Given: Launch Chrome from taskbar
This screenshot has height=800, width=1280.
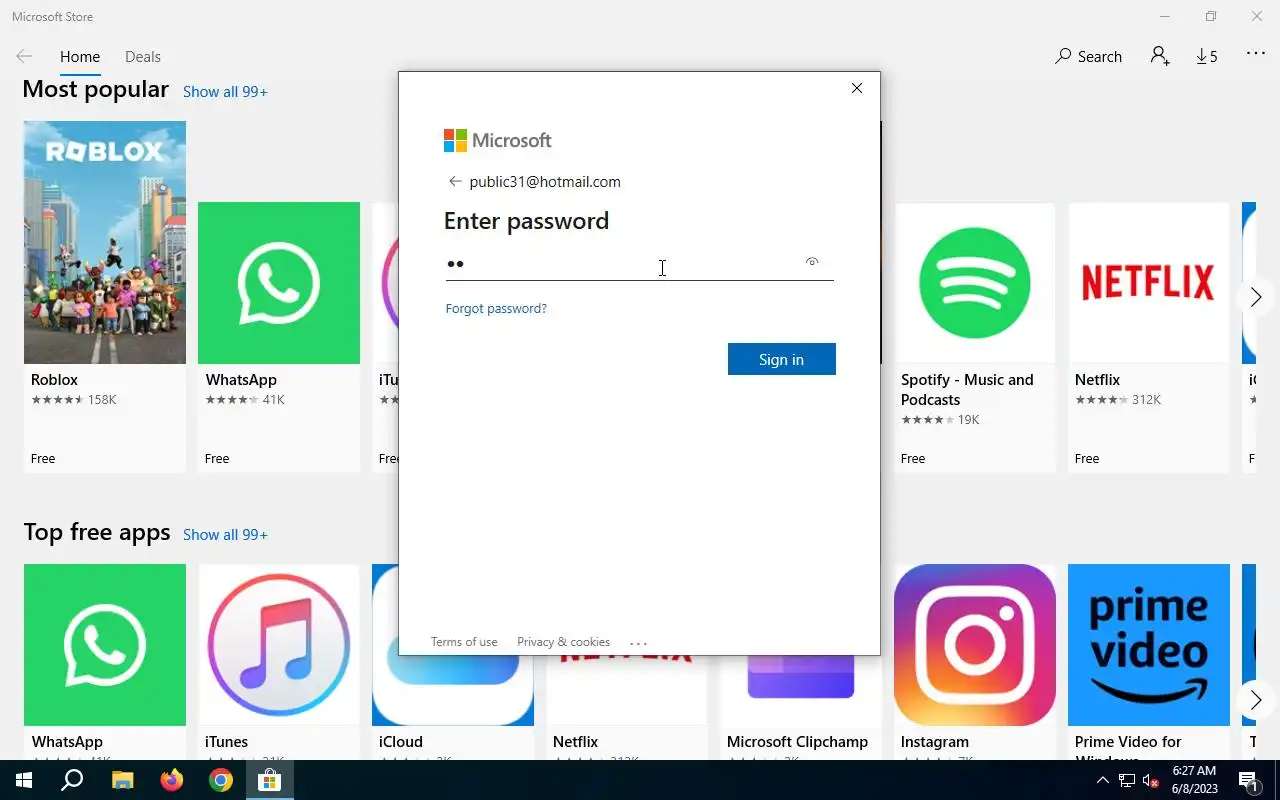Looking at the screenshot, I should pos(221,780).
